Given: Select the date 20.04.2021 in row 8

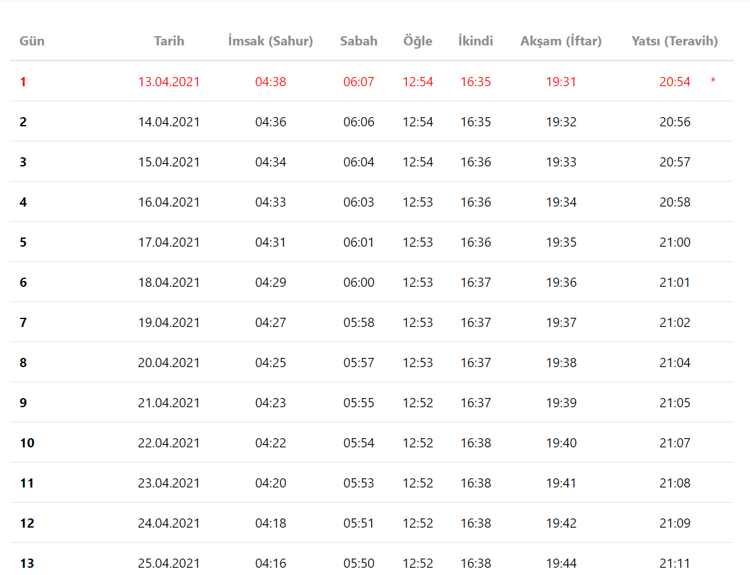Looking at the screenshot, I should point(169,363).
